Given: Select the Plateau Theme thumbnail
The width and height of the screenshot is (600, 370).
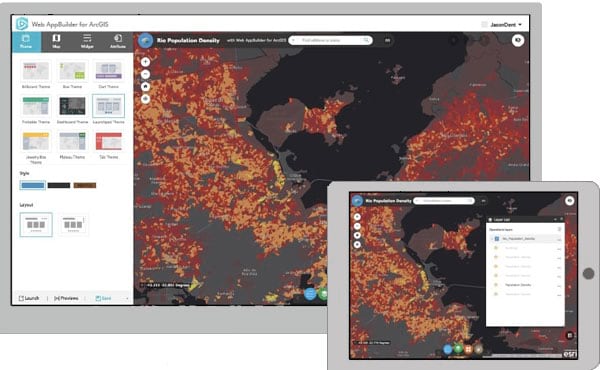Looking at the screenshot, I should pos(72,142).
